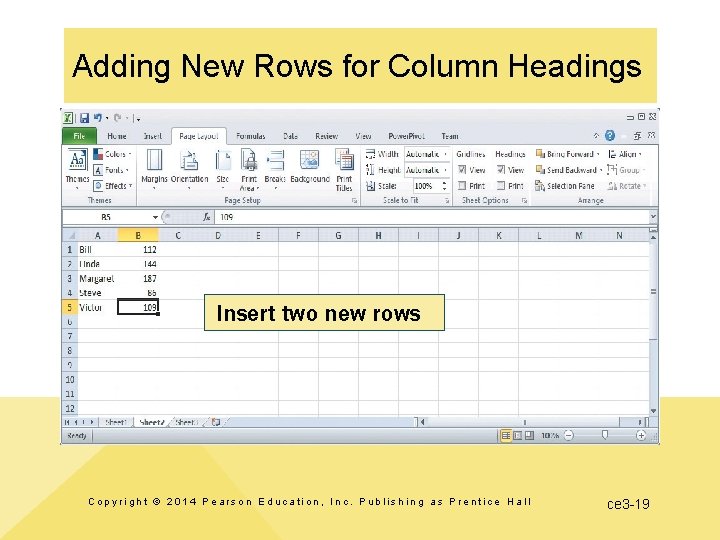Screen dimensions: 720x540
Task: Open the Breaks menu
Action: [x=275, y=169]
